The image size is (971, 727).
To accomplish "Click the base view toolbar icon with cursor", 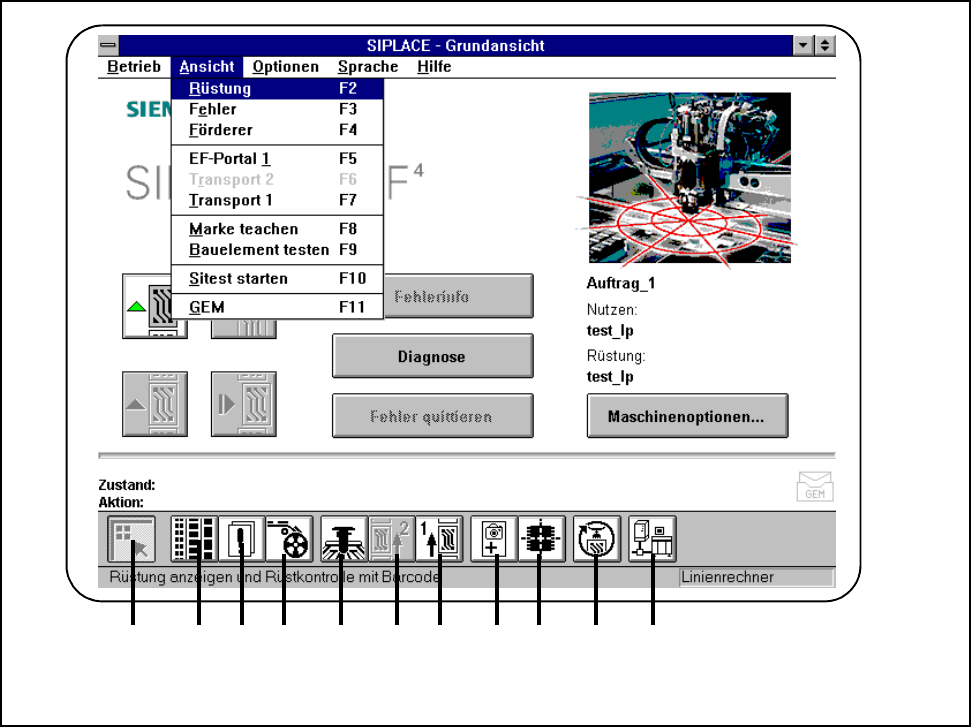I will tap(131, 539).
